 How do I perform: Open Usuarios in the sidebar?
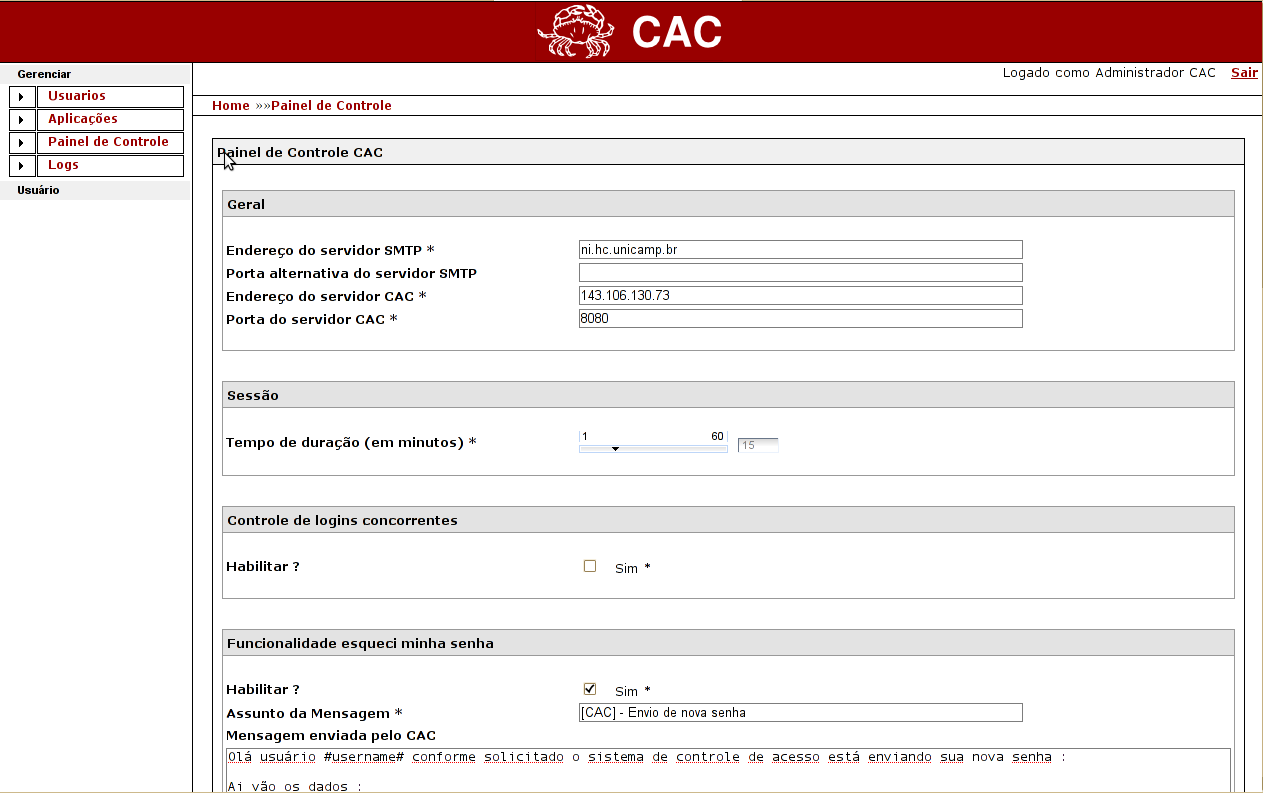point(77,96)
